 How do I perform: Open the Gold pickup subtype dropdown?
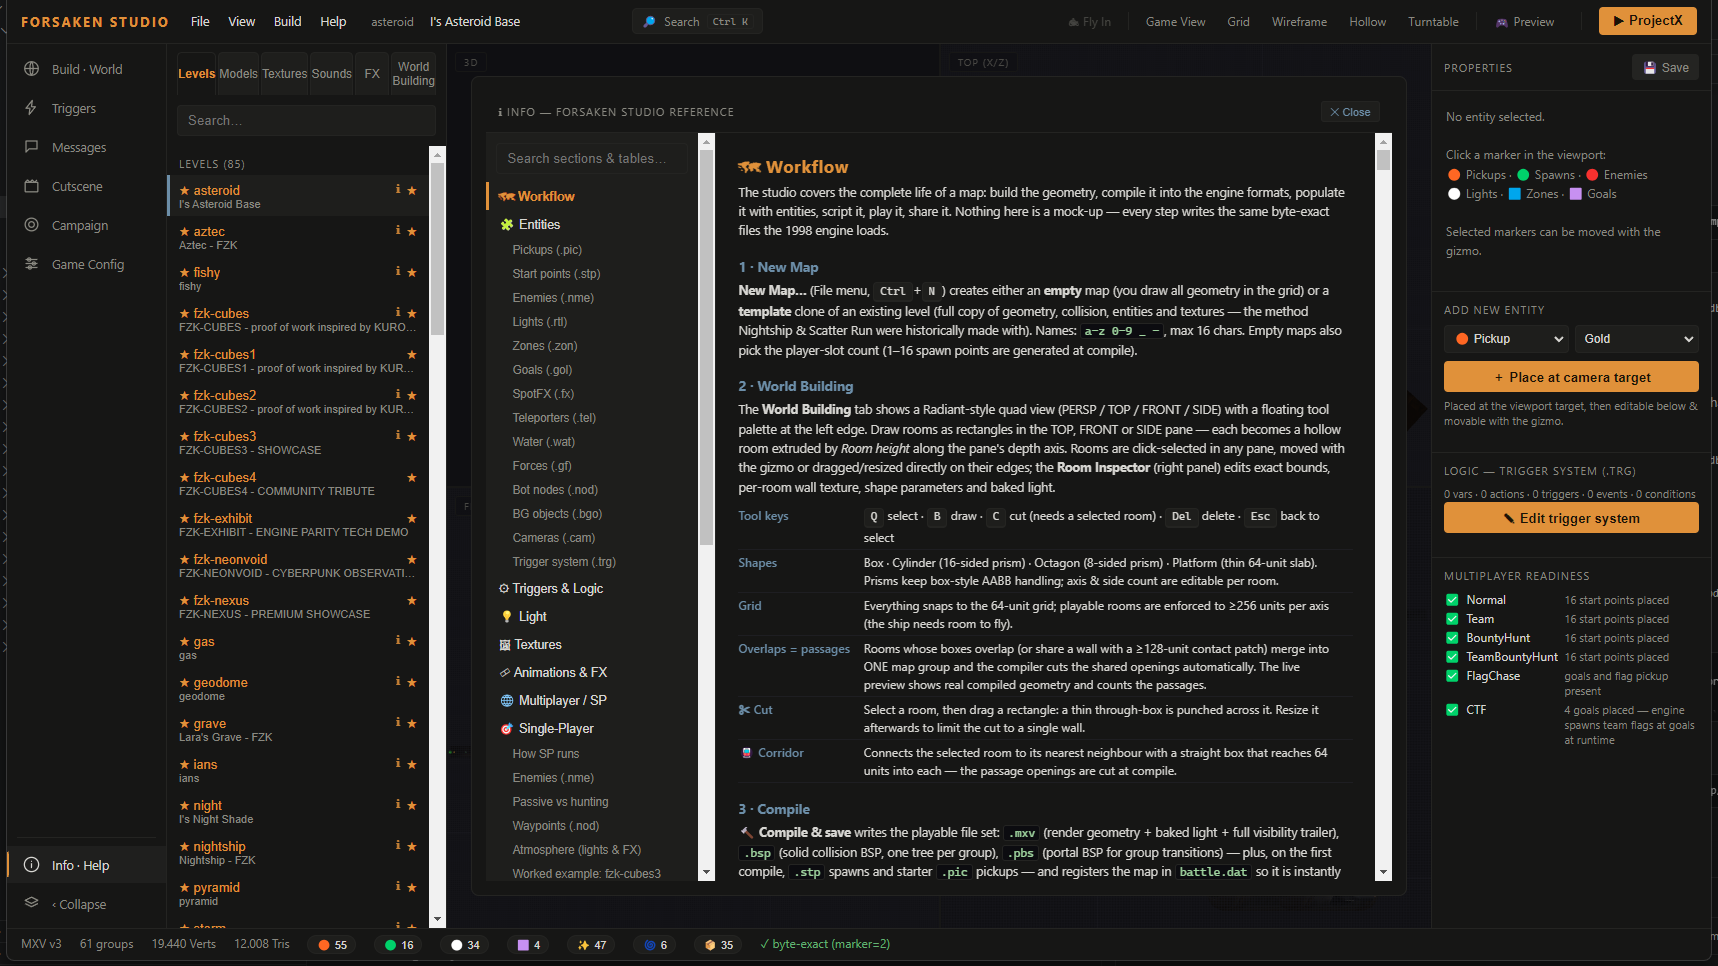coord(1637,339)
